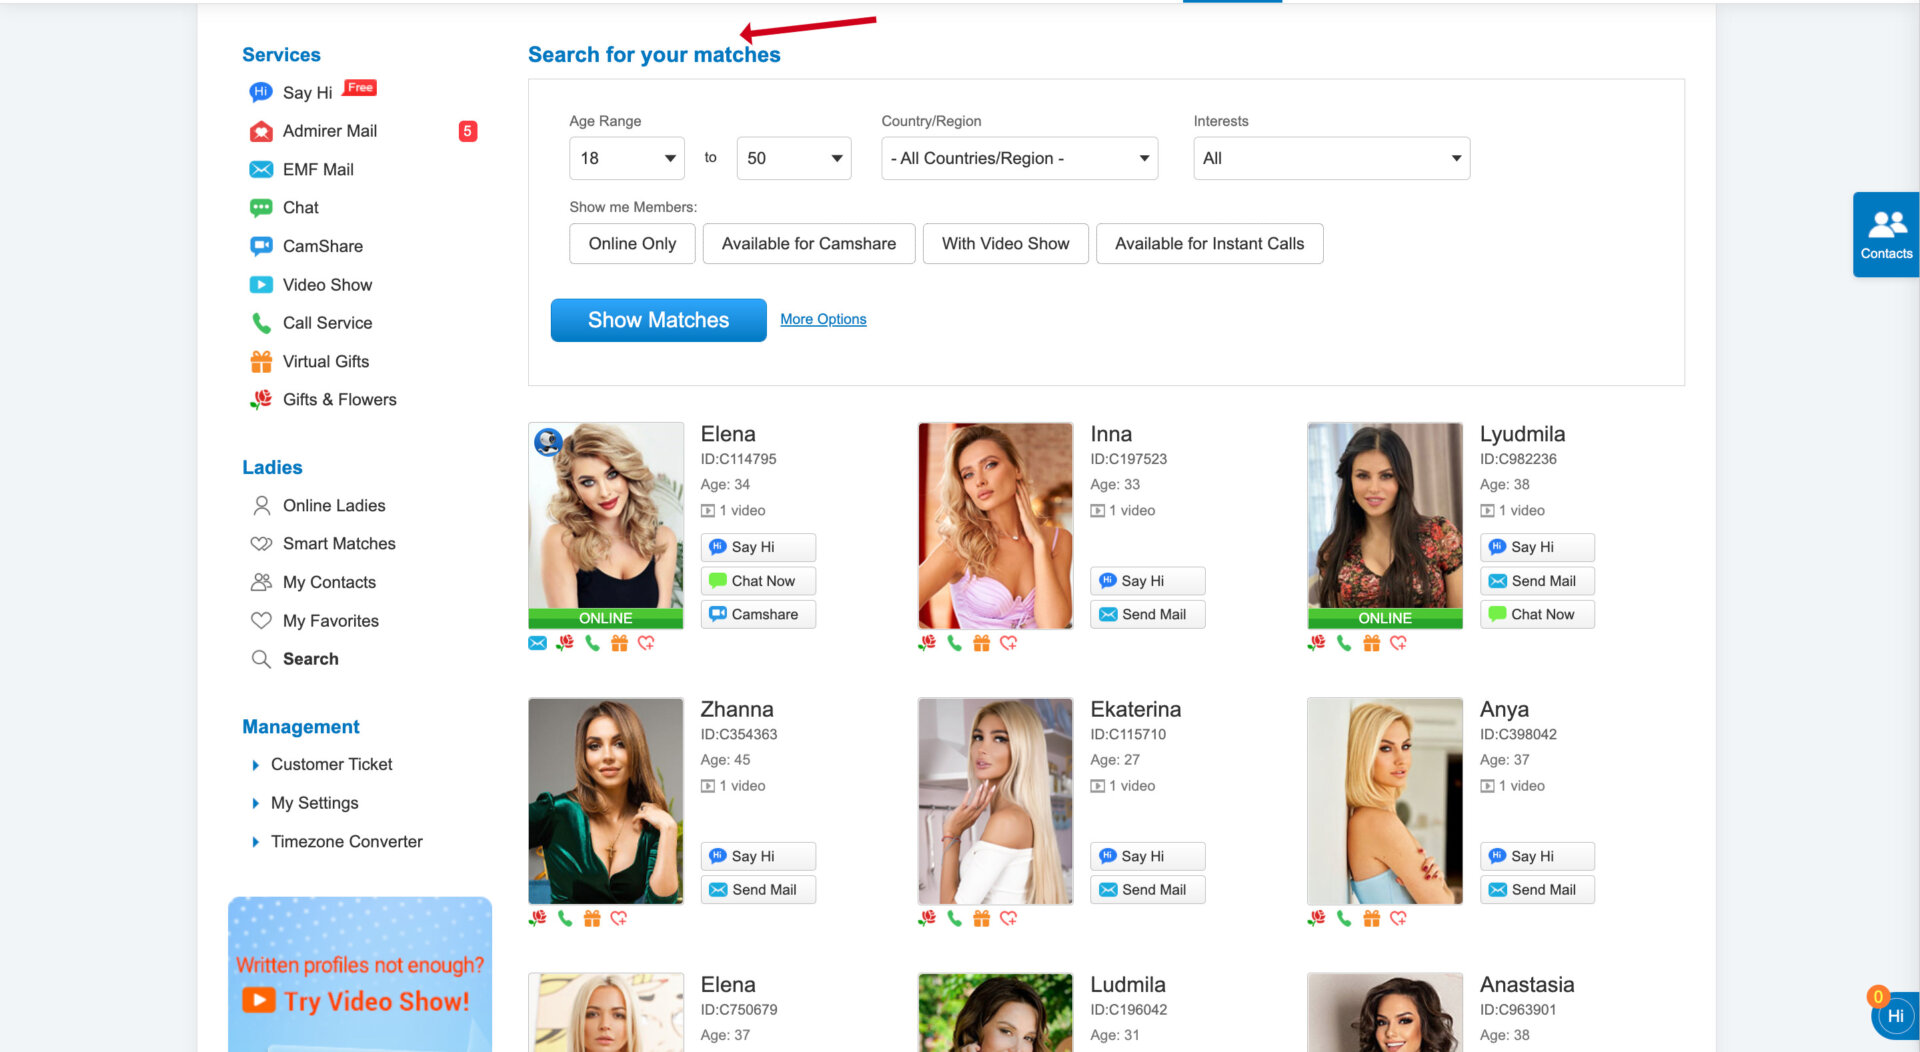Open the Gifts & Flowers rose icon
Viewport: 1920px width, 1052px height.
pos(261,398)
